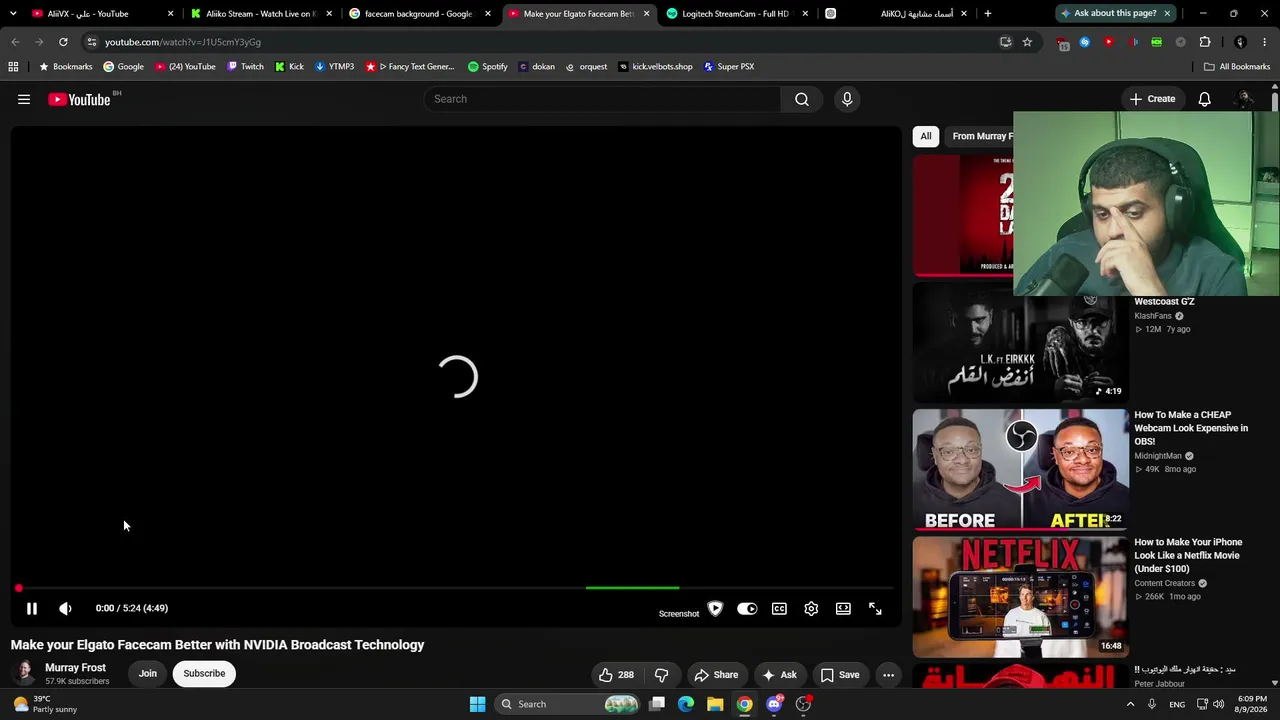Go back to the previous page
The height and width of the screenshot is (720, 1280).
[x=15, y=42]
